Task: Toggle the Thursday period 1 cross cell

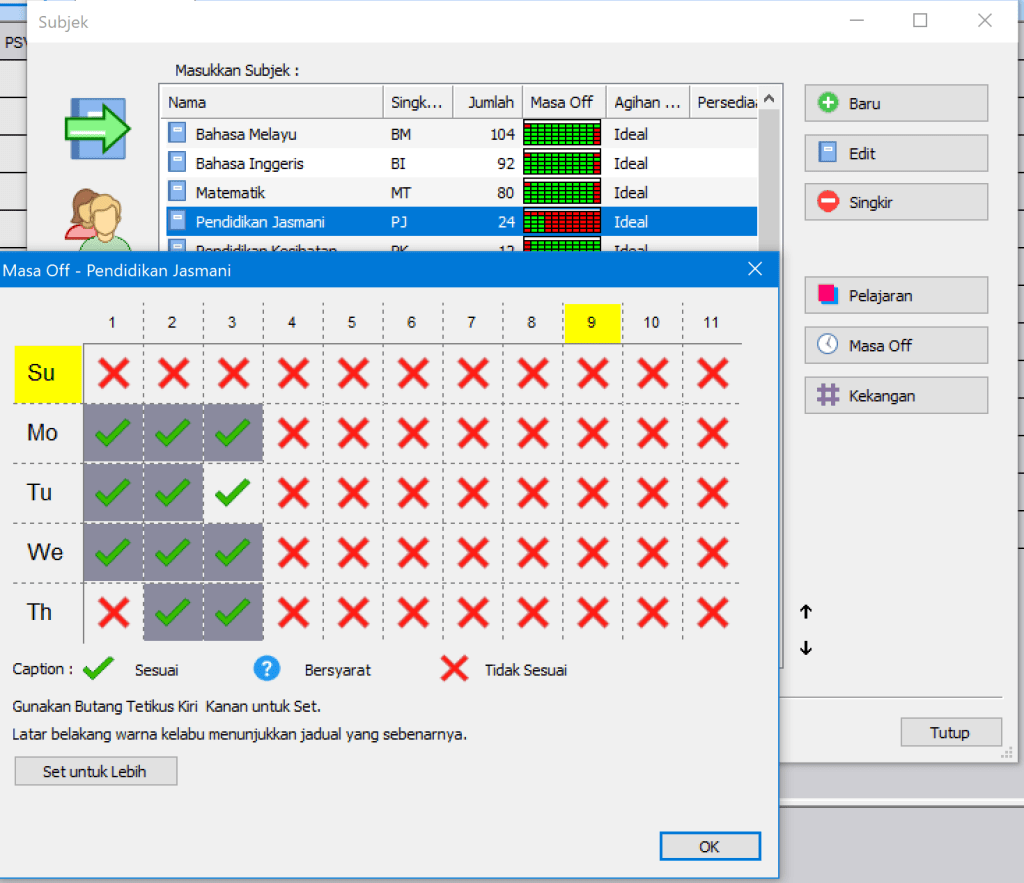Action: click(x=113, y=612)
